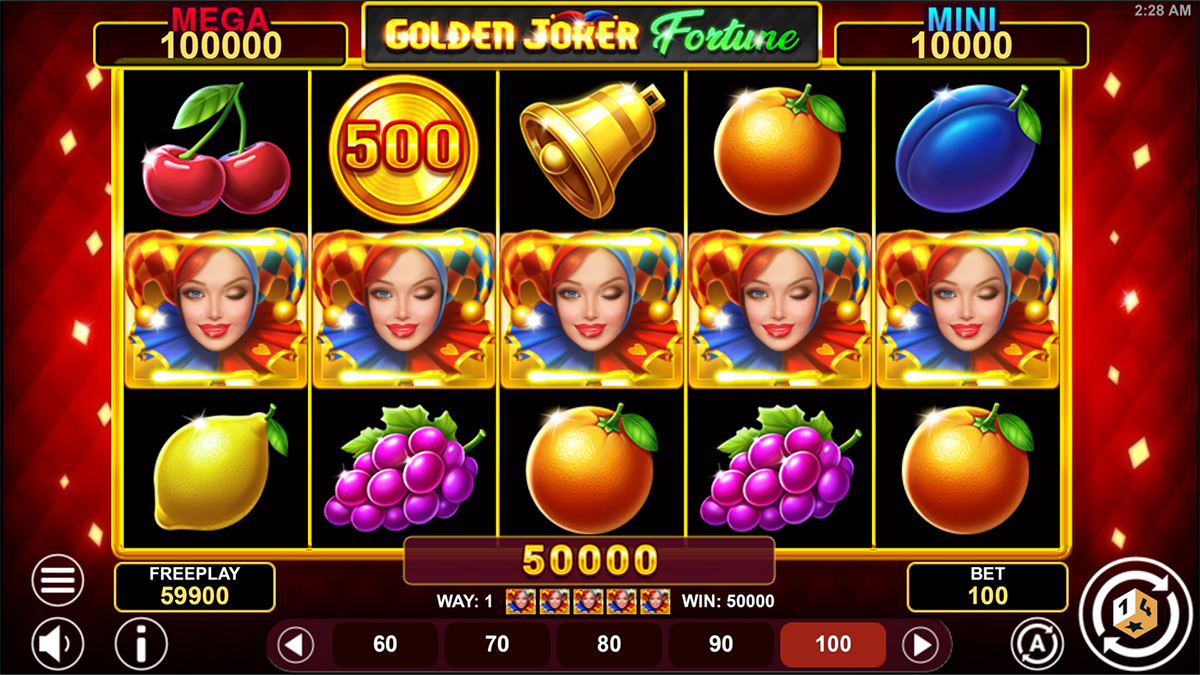1200x675 pixels.
Task: Select bet value 60
Action: [385, 645]
